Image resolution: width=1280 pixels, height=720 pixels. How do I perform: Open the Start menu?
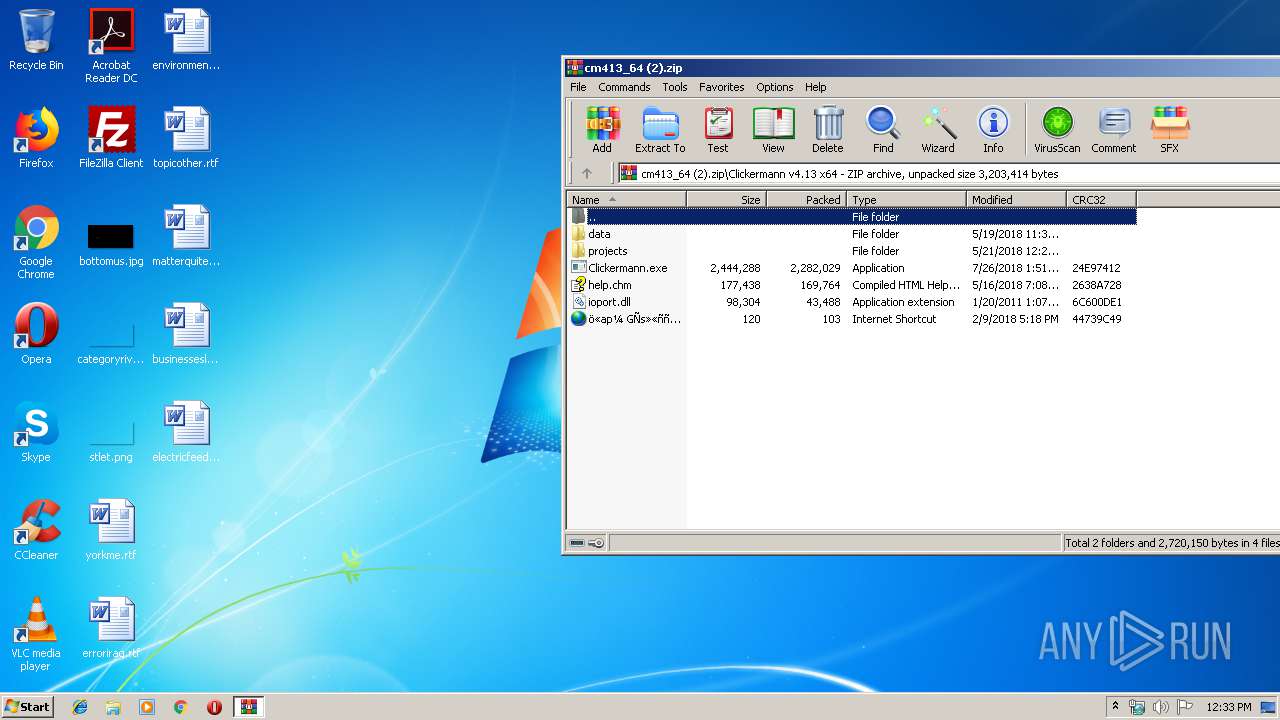point(28,707)
